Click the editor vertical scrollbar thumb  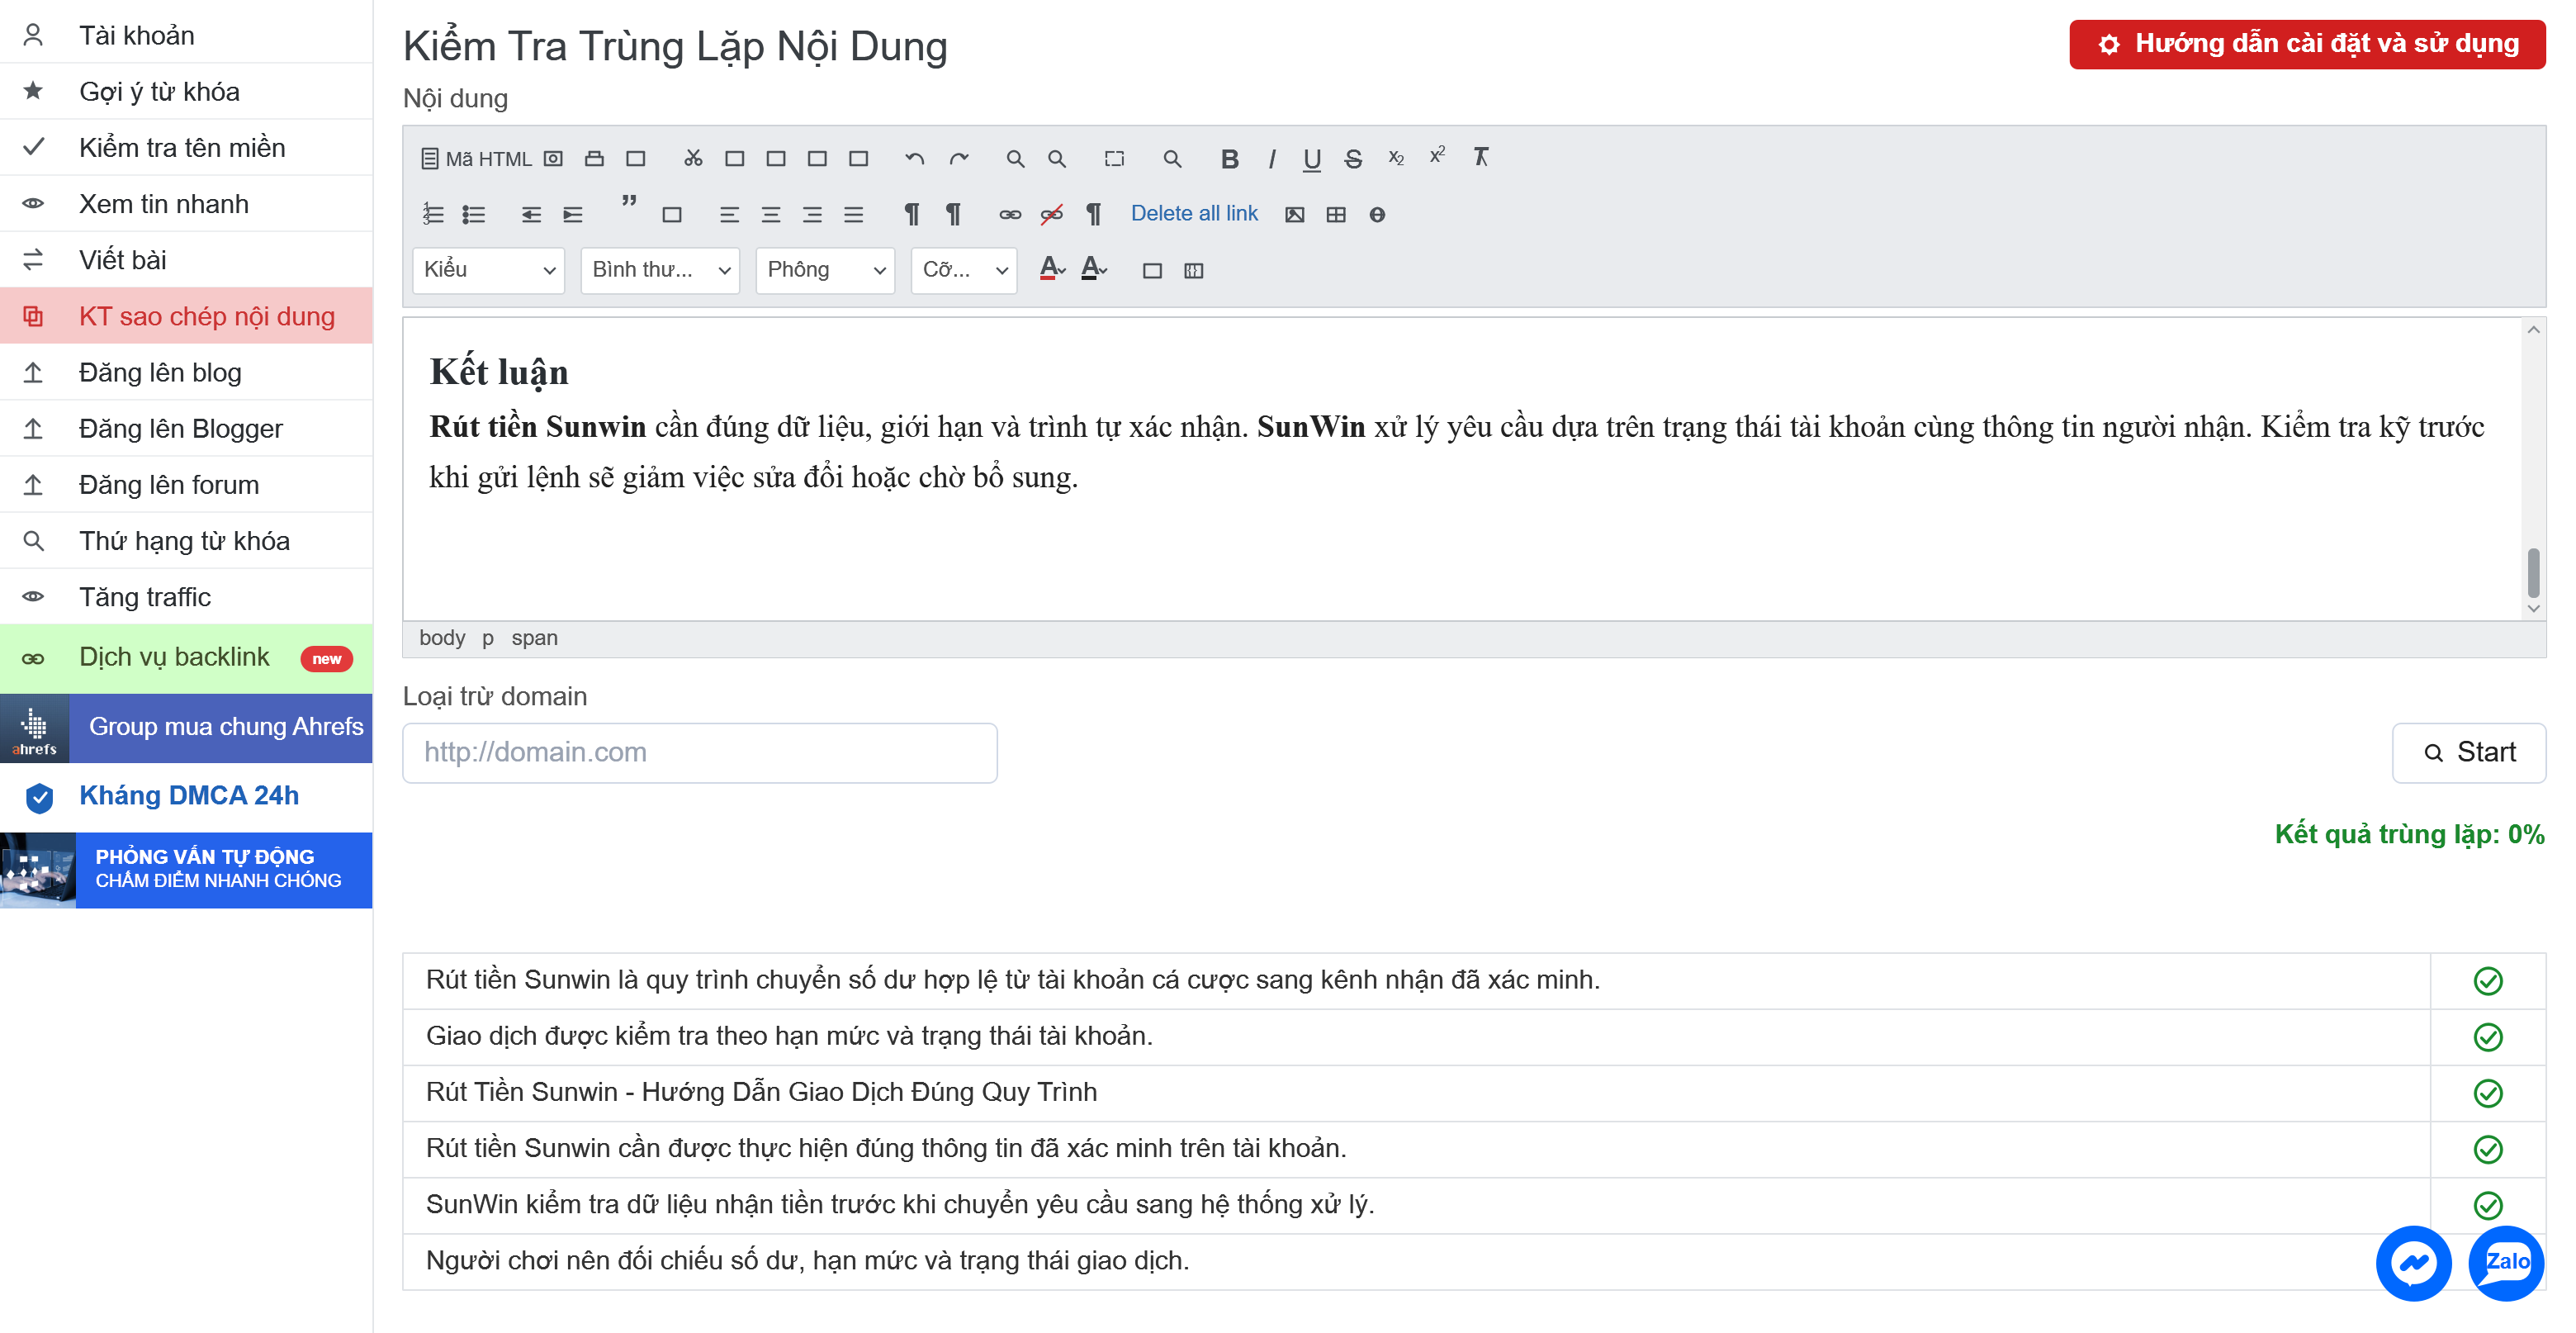point(2532,572)
